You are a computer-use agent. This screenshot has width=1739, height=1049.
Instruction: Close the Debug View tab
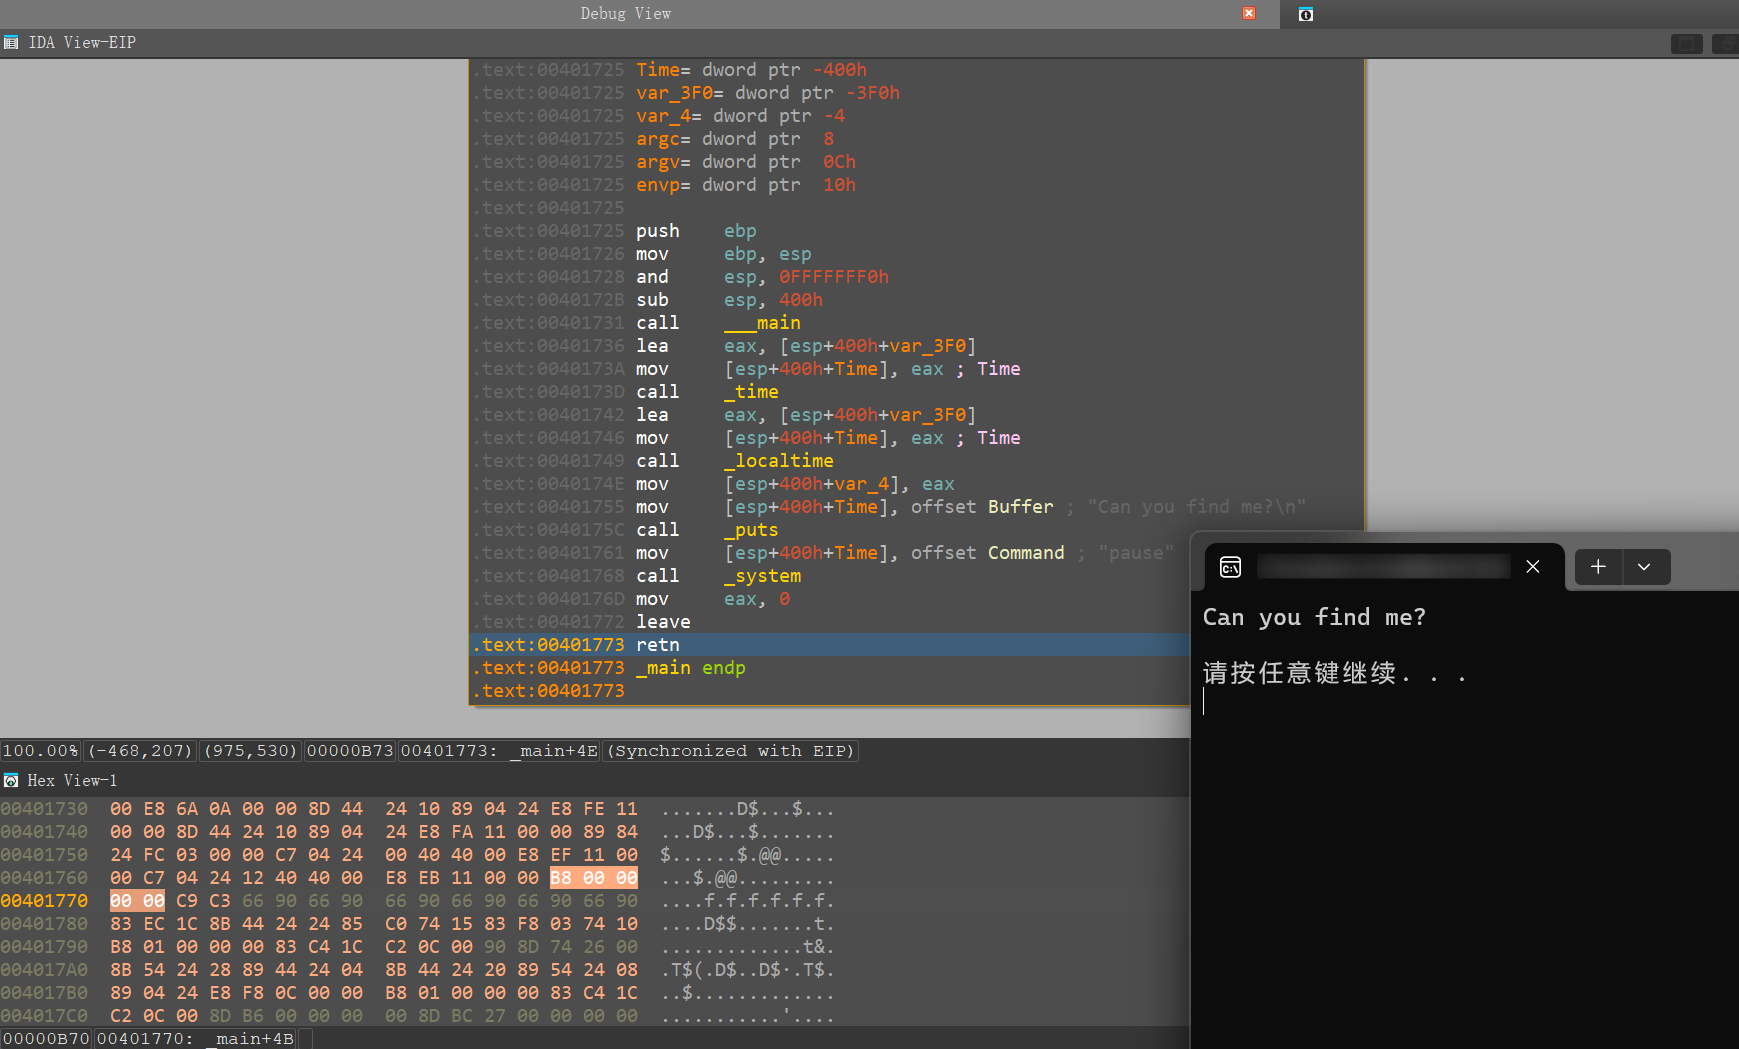point(1249,13)
